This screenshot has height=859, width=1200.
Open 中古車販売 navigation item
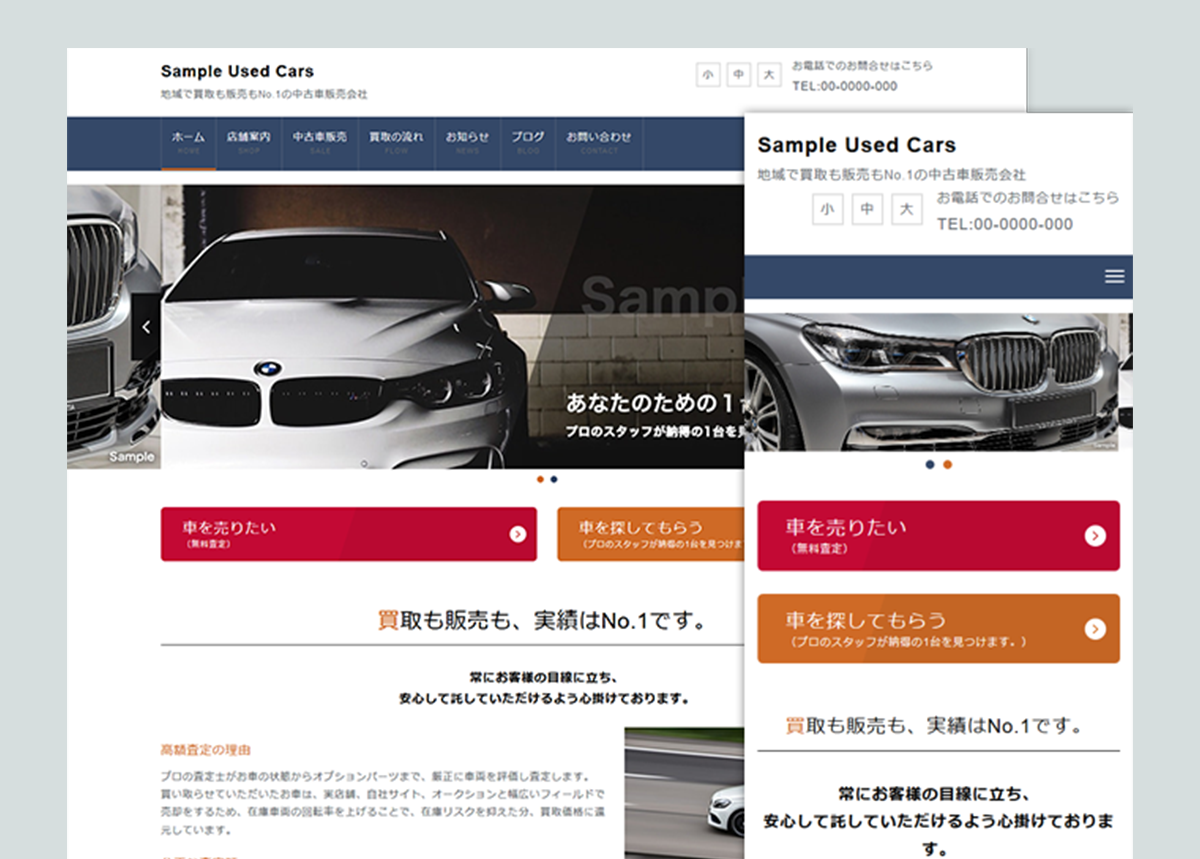[x=320, y=143]
